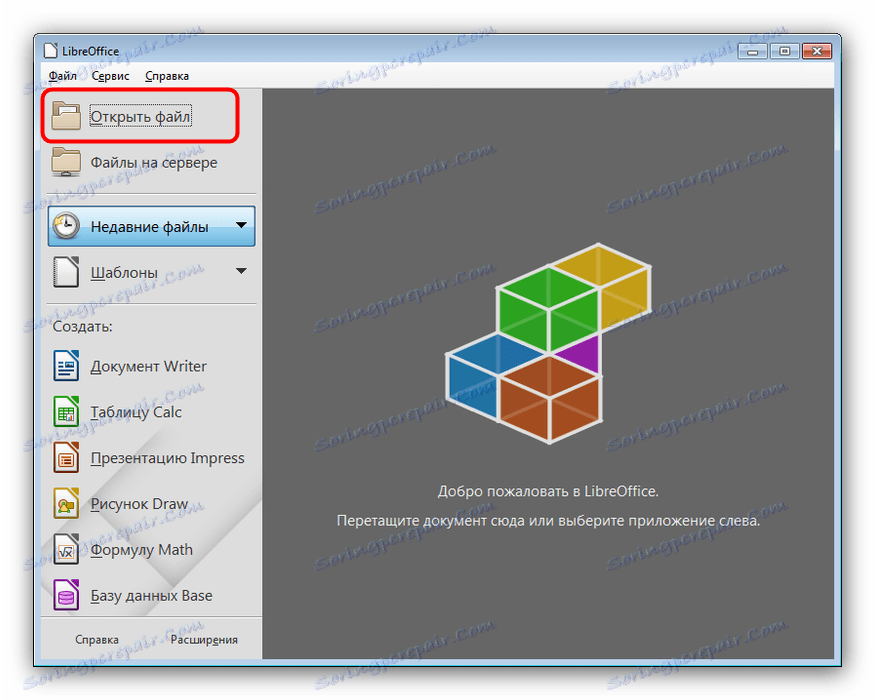Click the Добро пожаловать в LibreOffice text
Viewport: 875px width, 700px height.
pyautogui.click(x=548, y=491)
